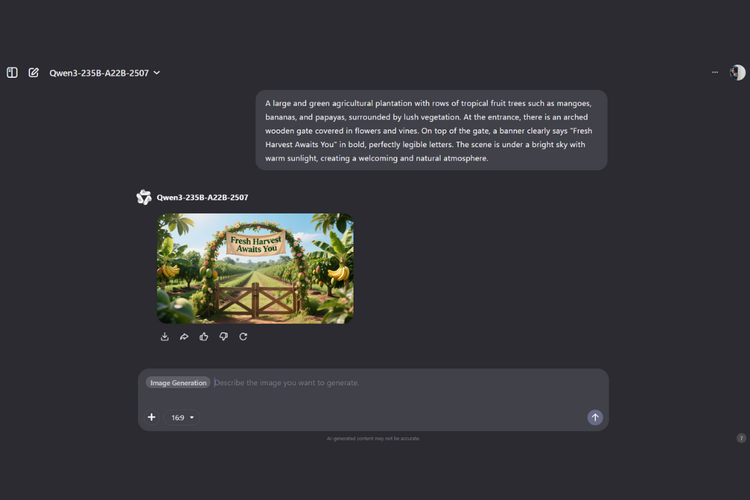Viewport: 750px width, 500px height.
Task: Toggle the sidebar panel icon
Action: [x=12, y=73]
